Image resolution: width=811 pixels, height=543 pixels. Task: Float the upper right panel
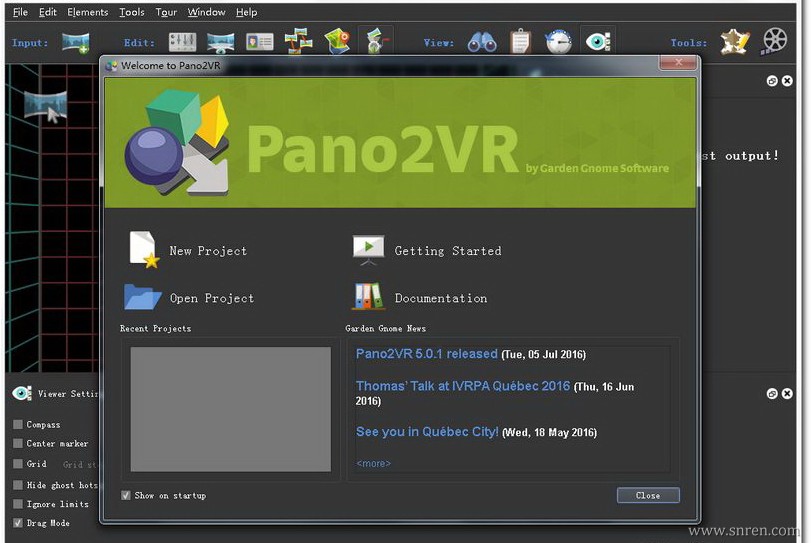coord(772,81)
